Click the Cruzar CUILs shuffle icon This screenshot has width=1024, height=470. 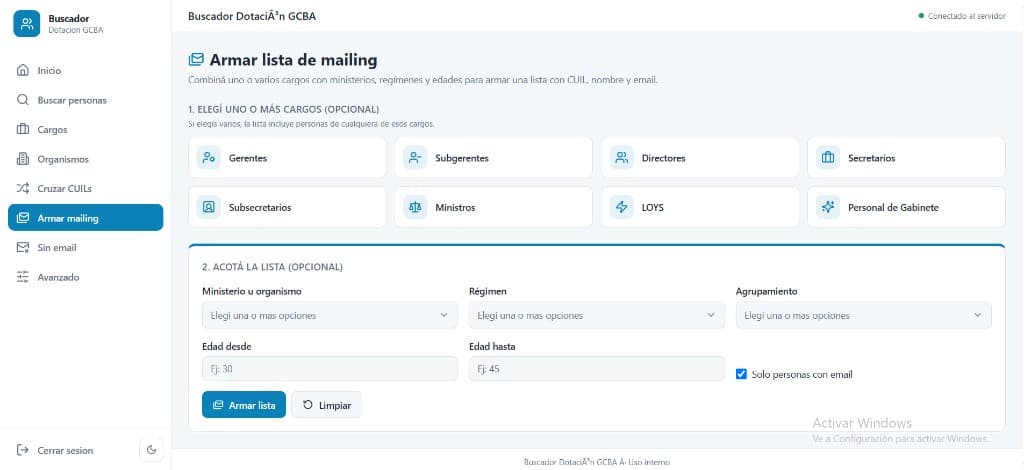click(23, 189)
